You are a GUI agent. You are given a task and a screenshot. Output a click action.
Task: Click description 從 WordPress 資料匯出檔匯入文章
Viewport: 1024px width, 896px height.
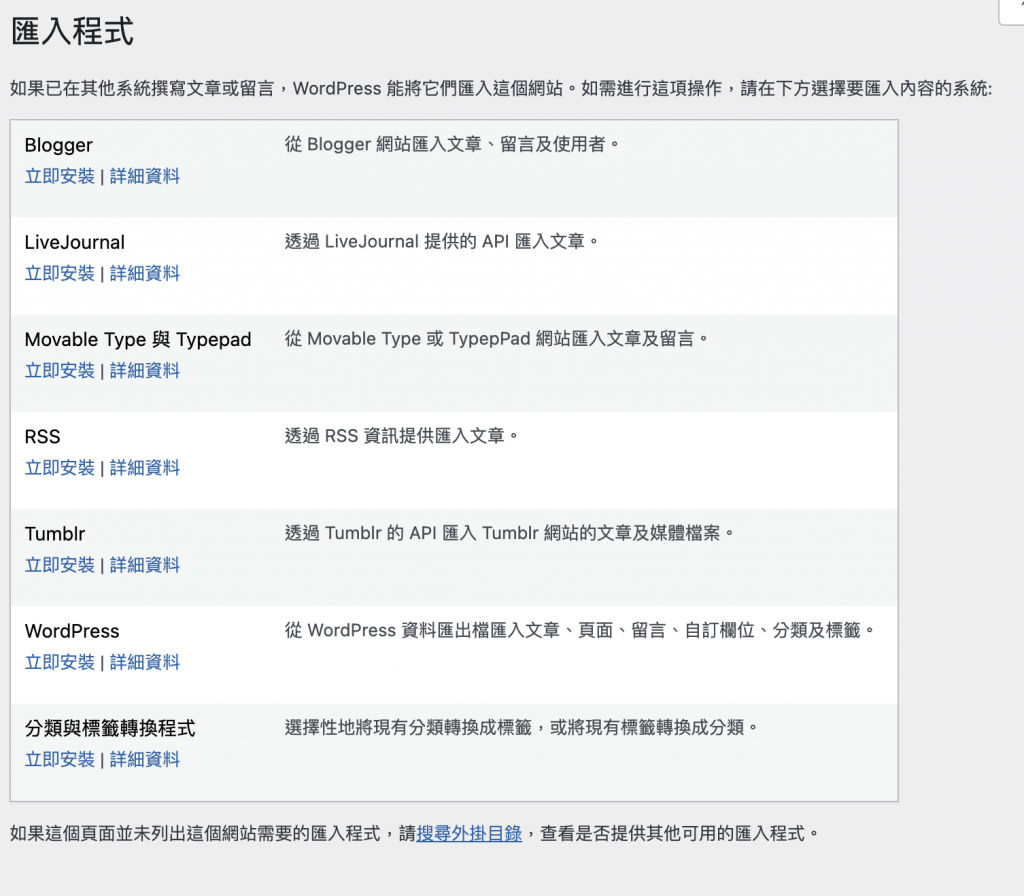(x=580, y=630)
